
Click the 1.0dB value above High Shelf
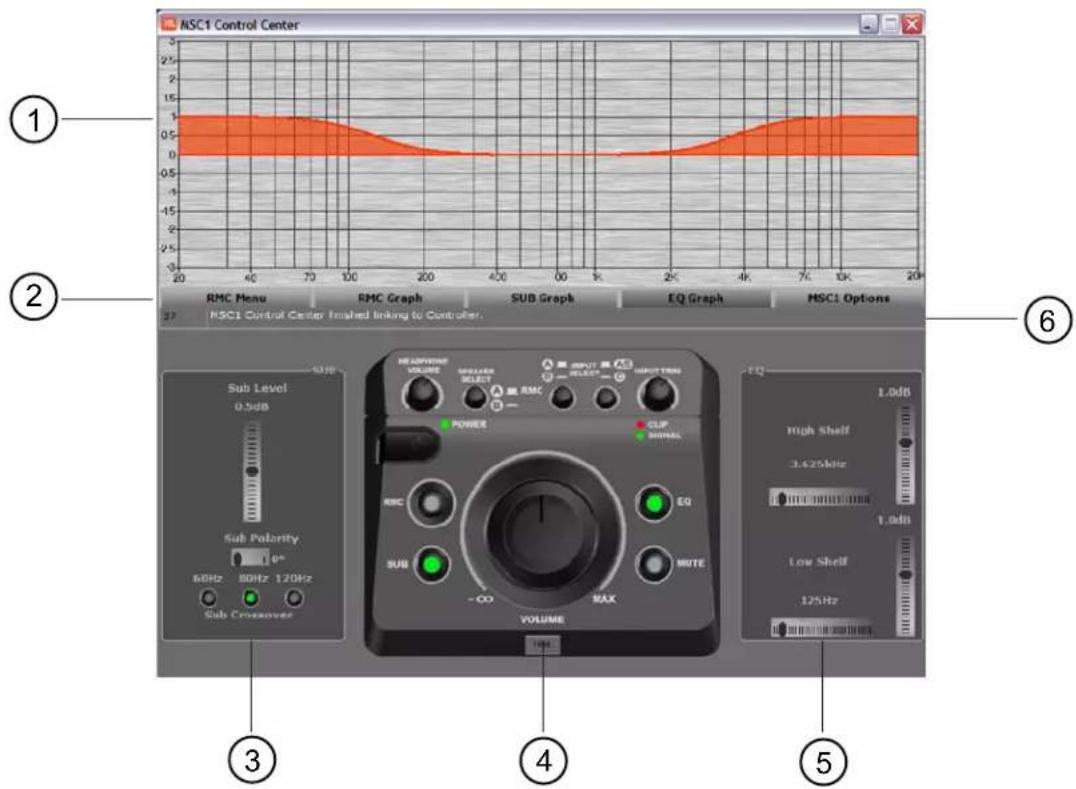pyautogui.click(x=893, y=392)
